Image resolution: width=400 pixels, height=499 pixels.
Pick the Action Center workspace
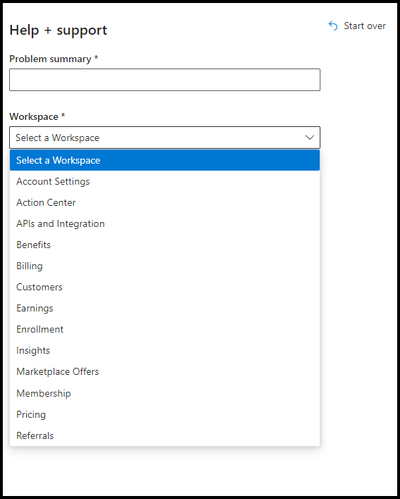pos(165,202)
